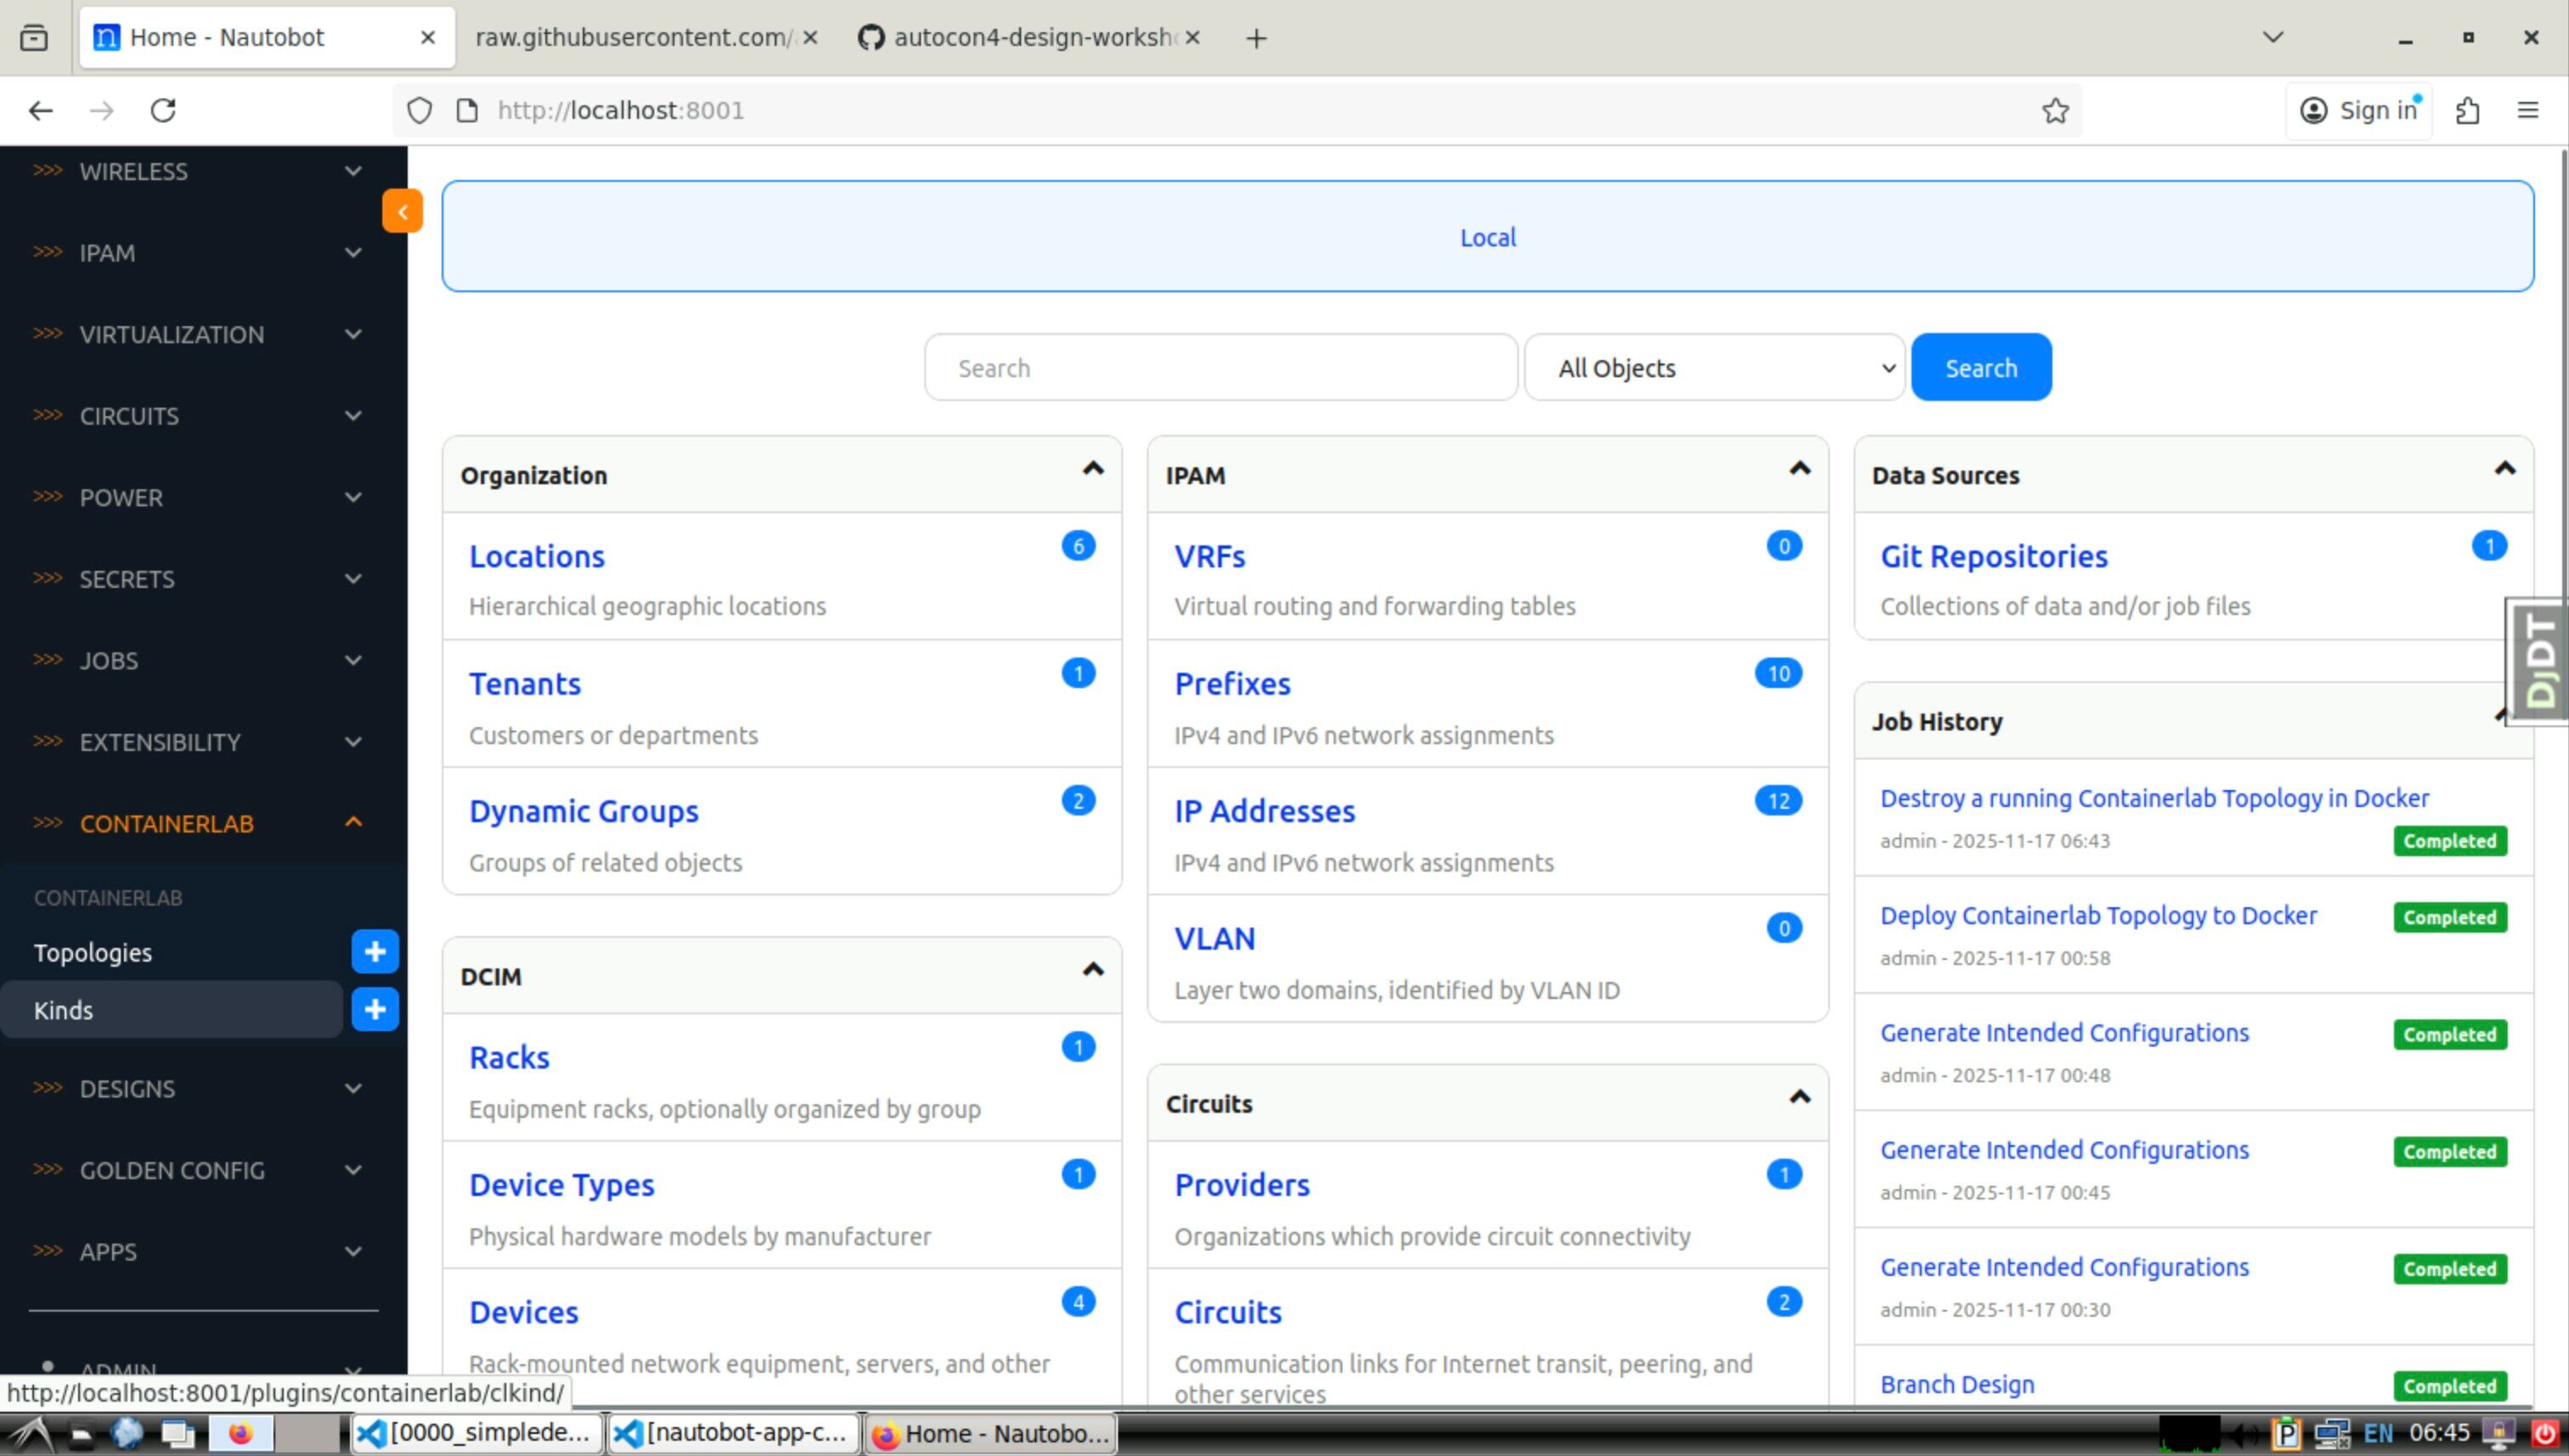Open the Django Debug Toolbar DjDT handle

tap(2538, 660)
